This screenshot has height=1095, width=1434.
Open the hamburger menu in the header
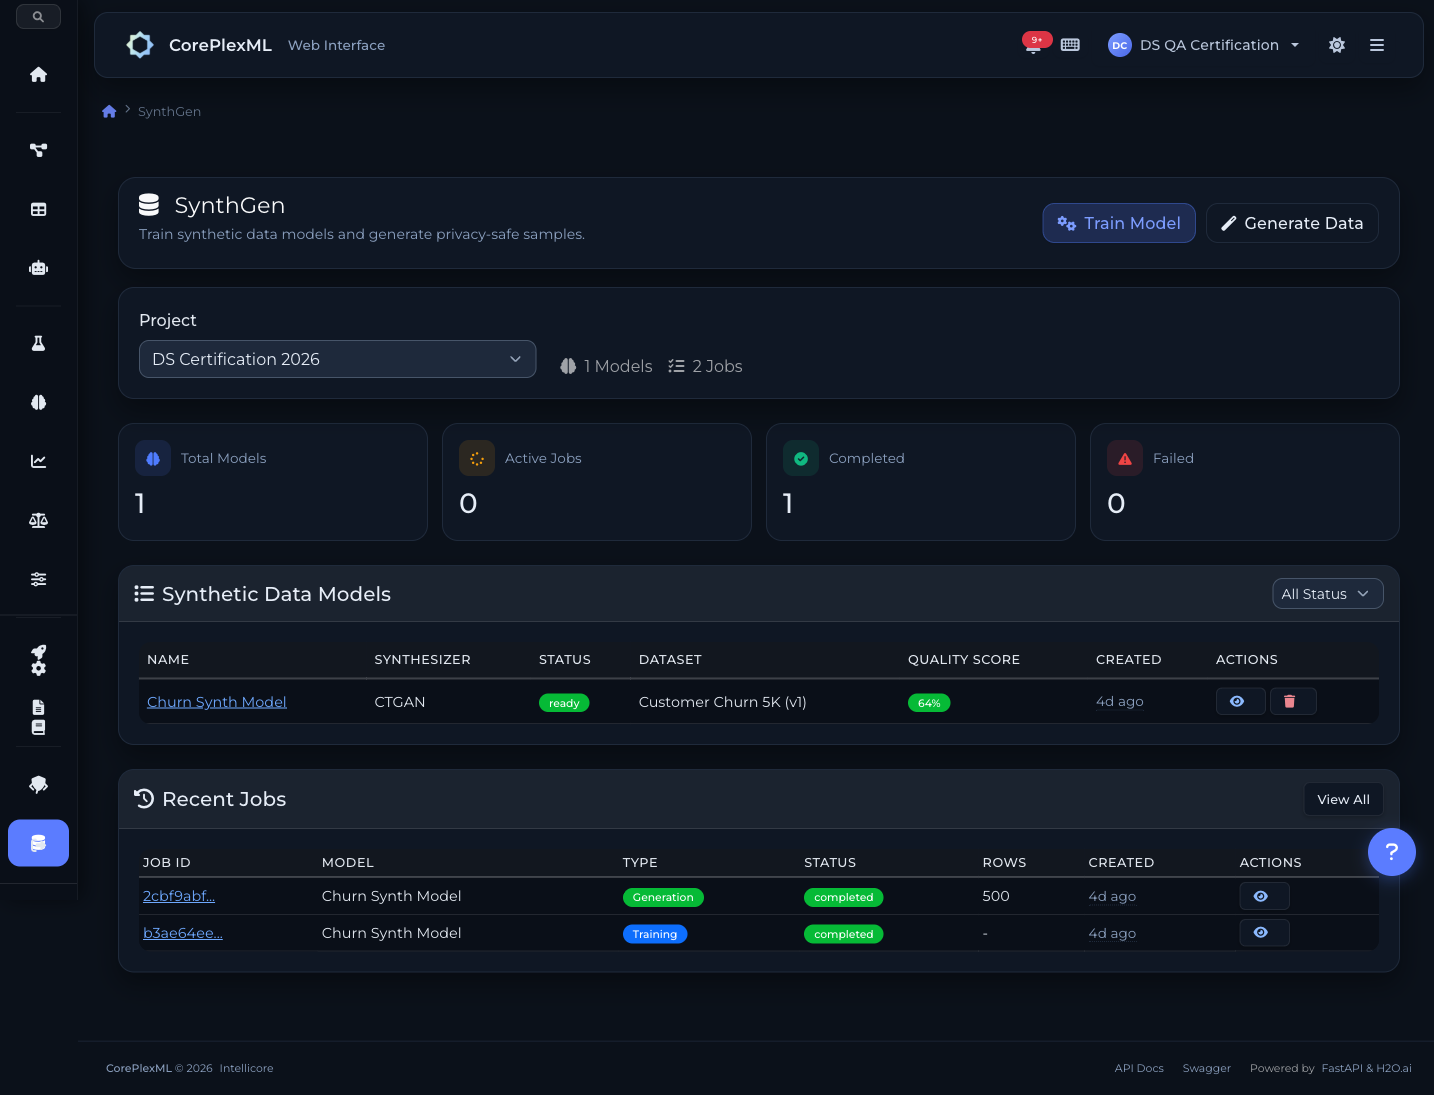(1377, 45)
